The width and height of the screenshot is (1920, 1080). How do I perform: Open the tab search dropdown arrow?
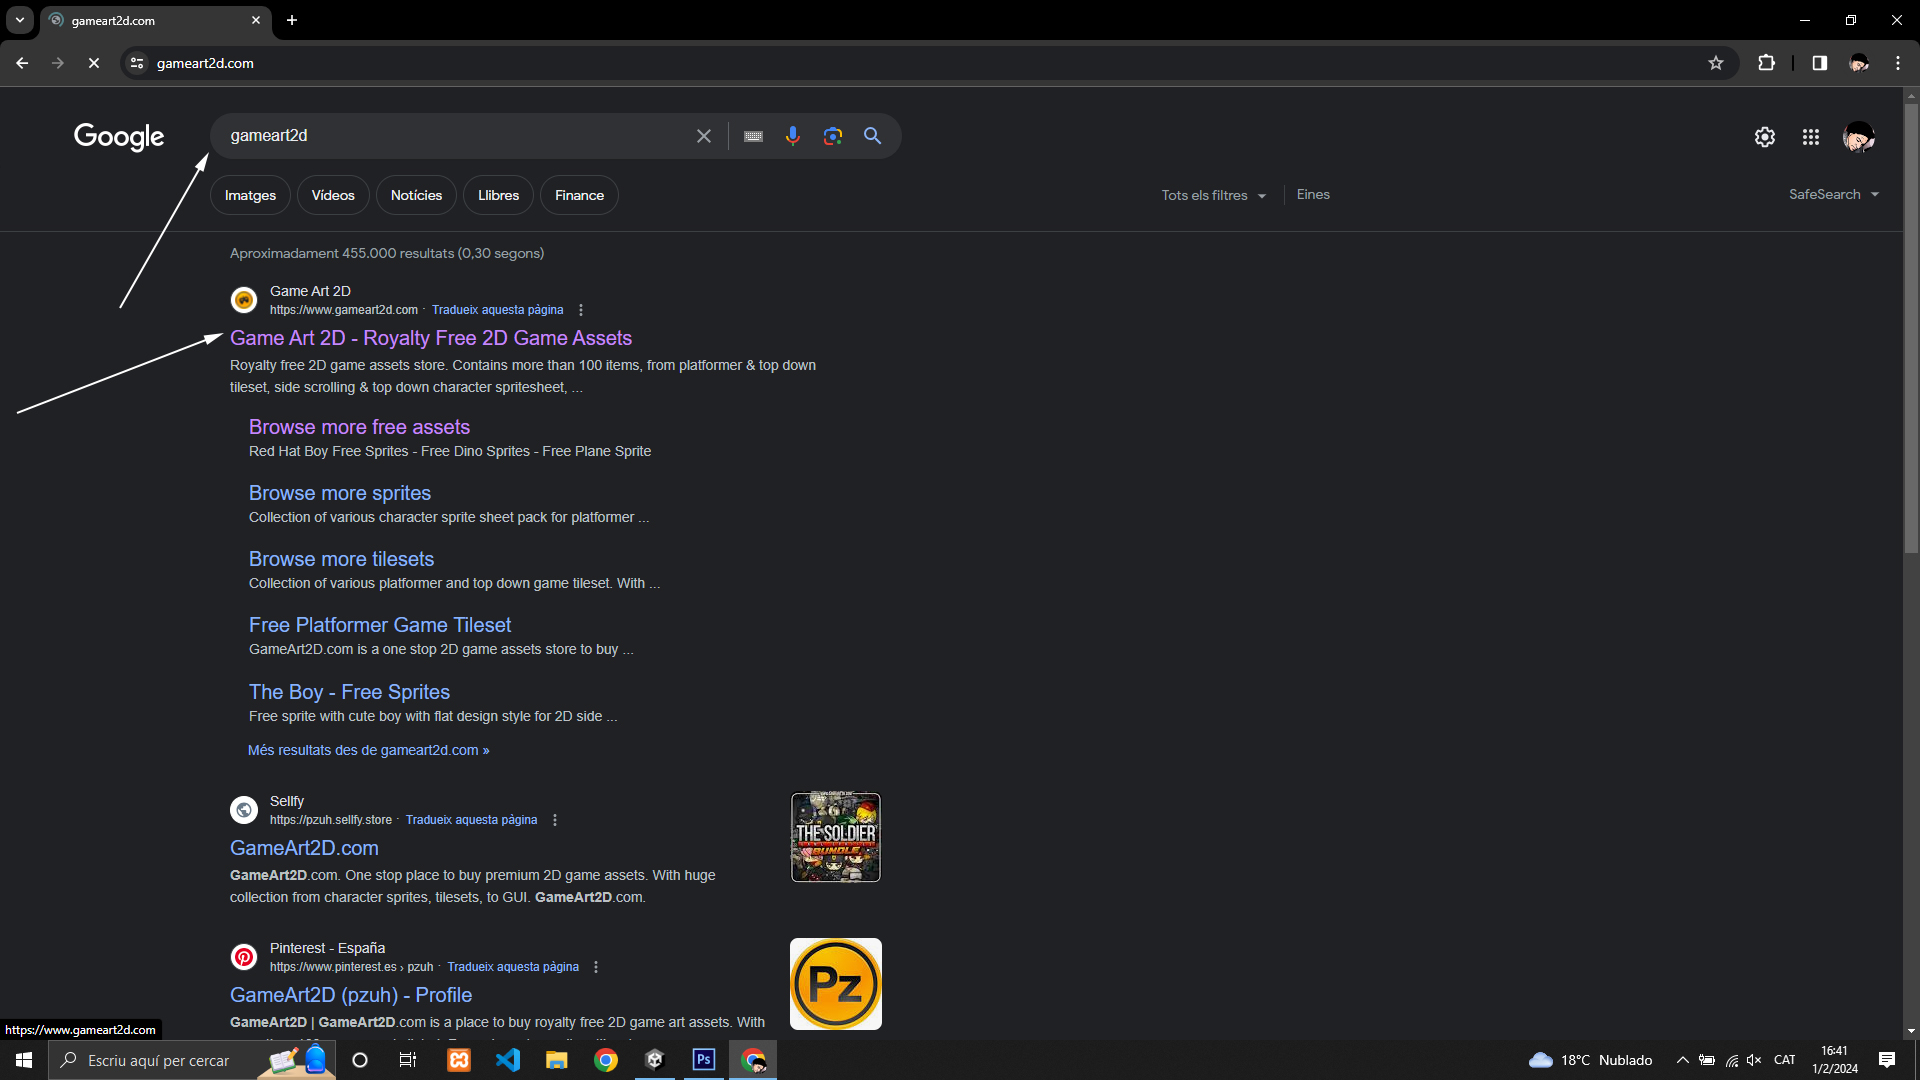[x=19, y=20]
